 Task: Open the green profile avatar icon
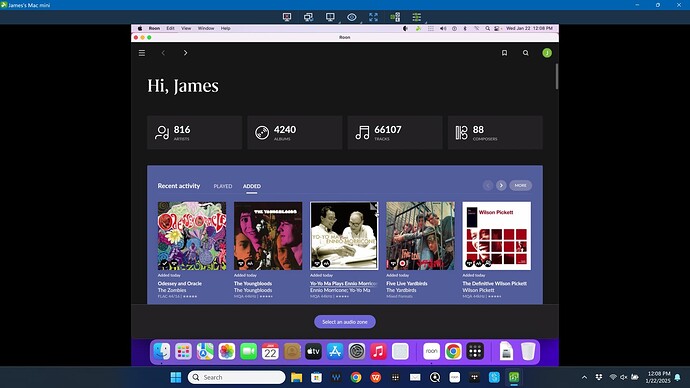[547, 53]
